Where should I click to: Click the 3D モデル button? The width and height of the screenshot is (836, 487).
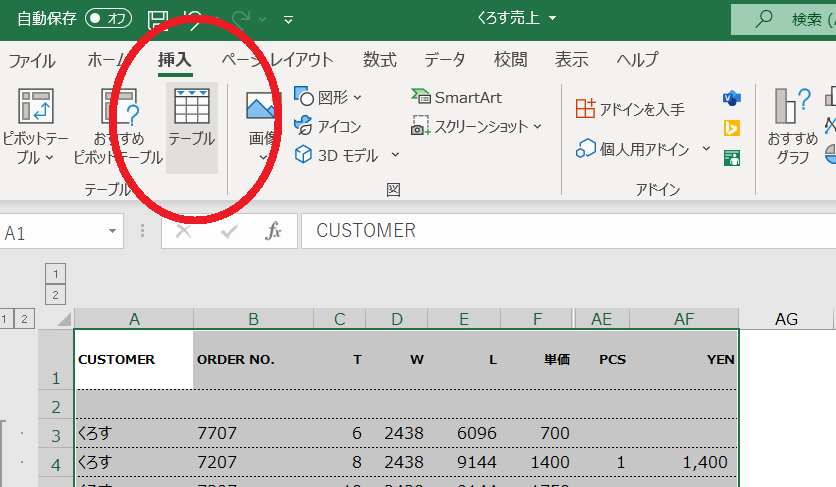[337, 155]
